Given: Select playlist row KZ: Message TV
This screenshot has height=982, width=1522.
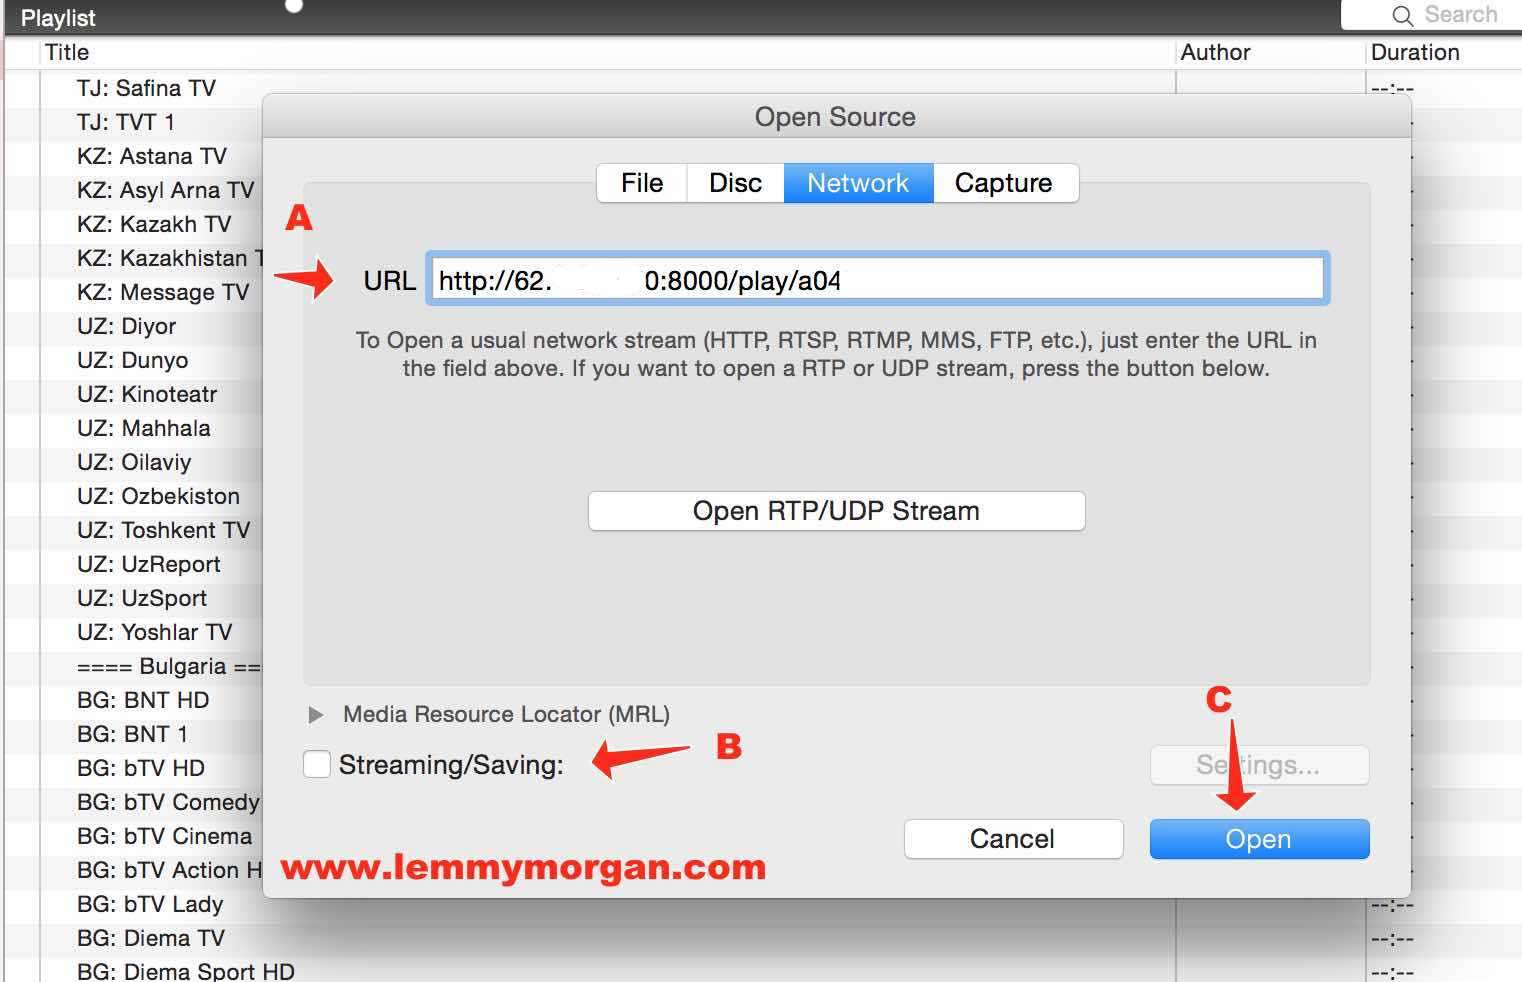Looking at the screenshot, I should pyautogui.click(x=163, y=292).
